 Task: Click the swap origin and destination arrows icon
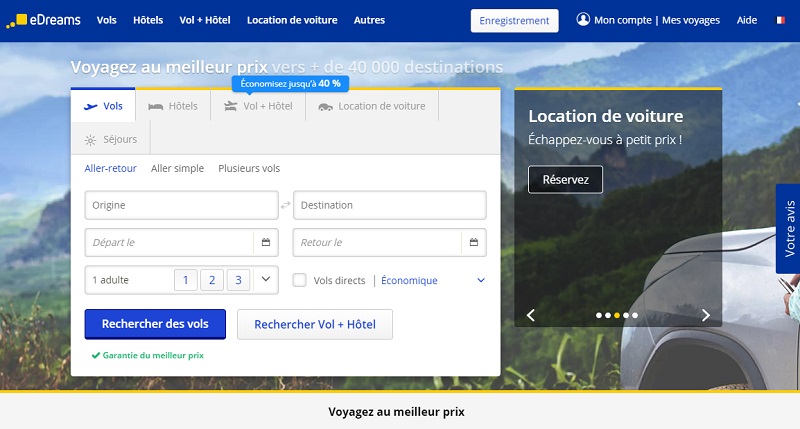(285, 205)
